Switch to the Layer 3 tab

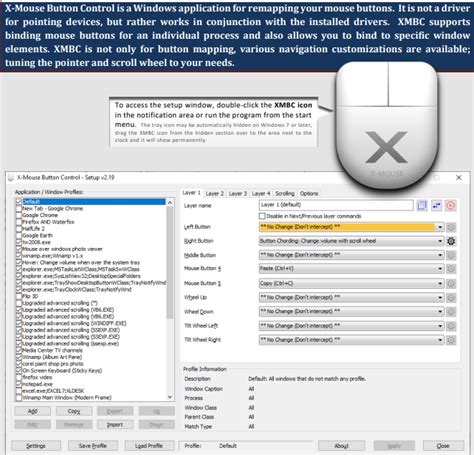click(238, 194)
